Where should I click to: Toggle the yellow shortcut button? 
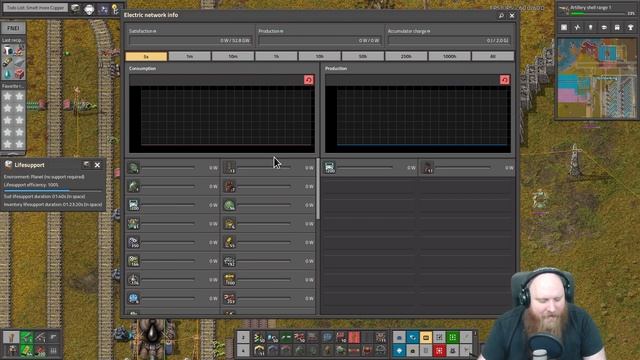(x=426, y=337)
